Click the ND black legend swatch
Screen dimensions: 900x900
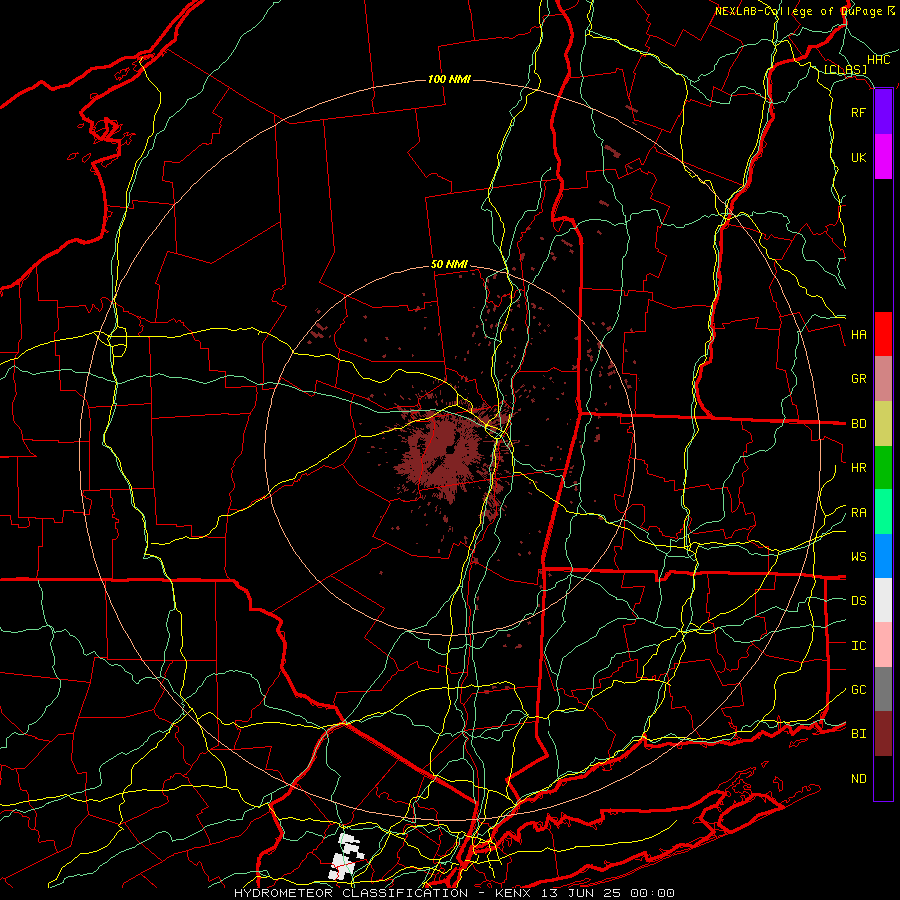[883, 778]
